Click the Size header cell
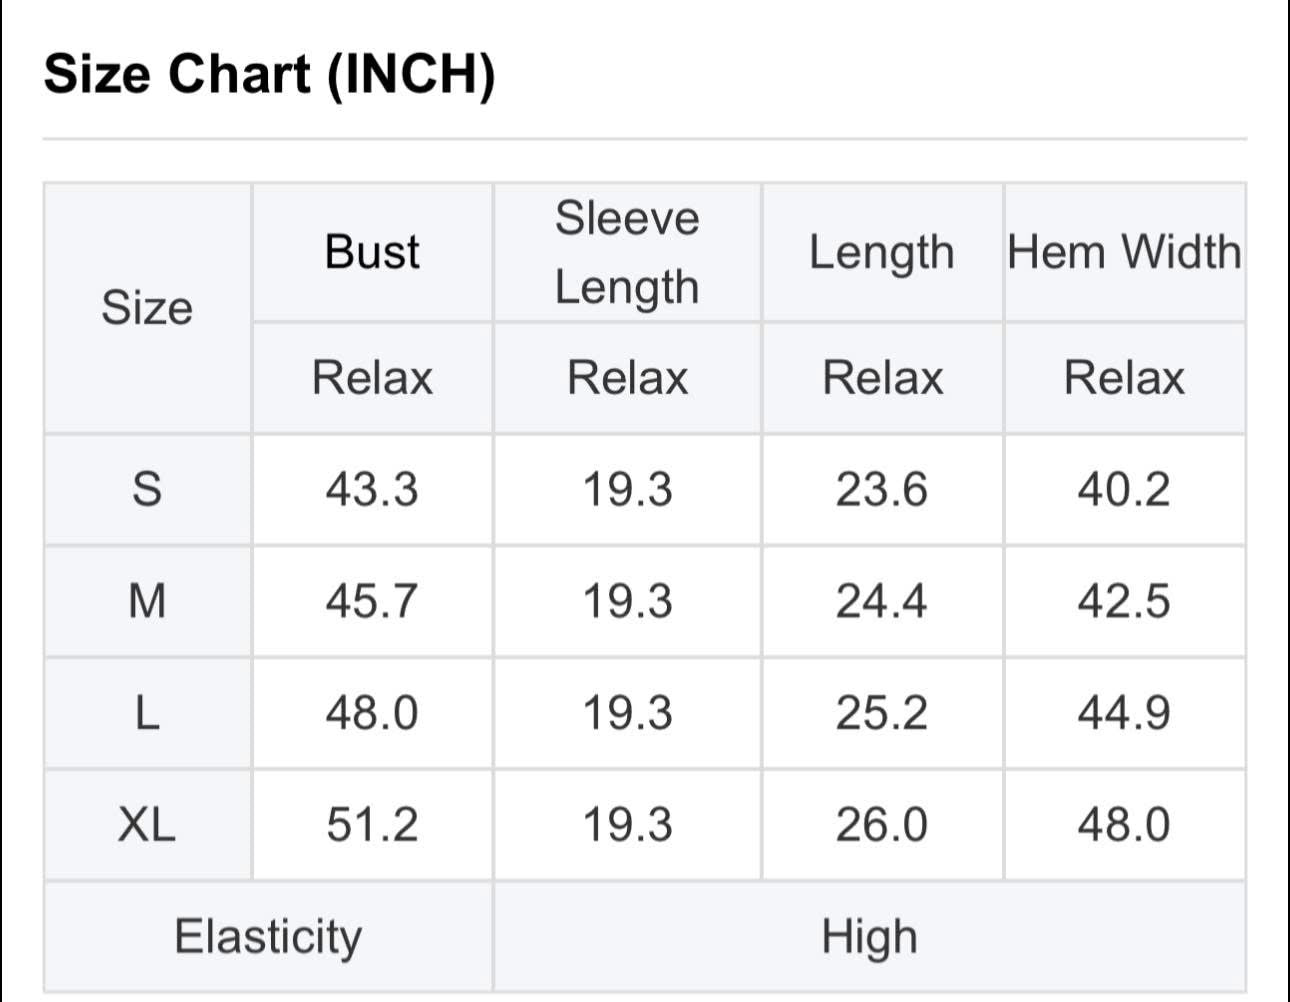This screenshot has width=1290, height=1002. pos(147,307)
